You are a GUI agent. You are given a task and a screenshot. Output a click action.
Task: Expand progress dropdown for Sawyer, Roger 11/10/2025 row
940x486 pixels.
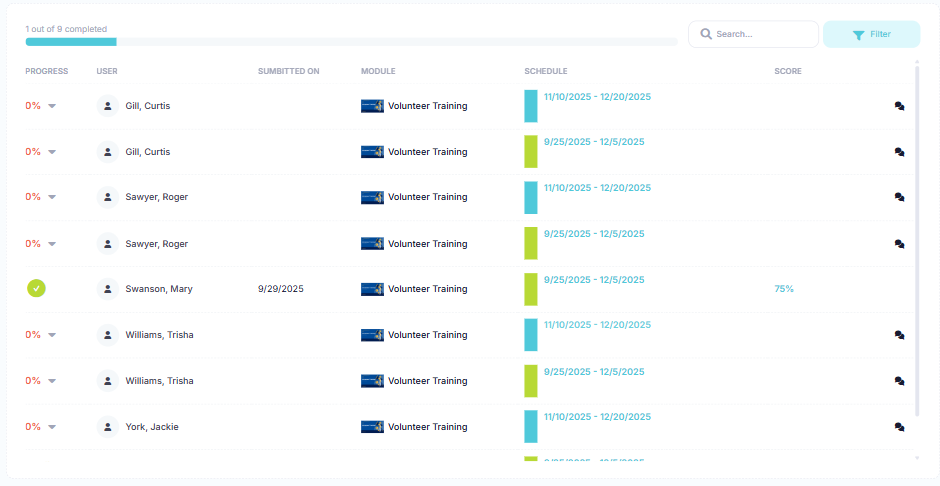tap(52, 197)
